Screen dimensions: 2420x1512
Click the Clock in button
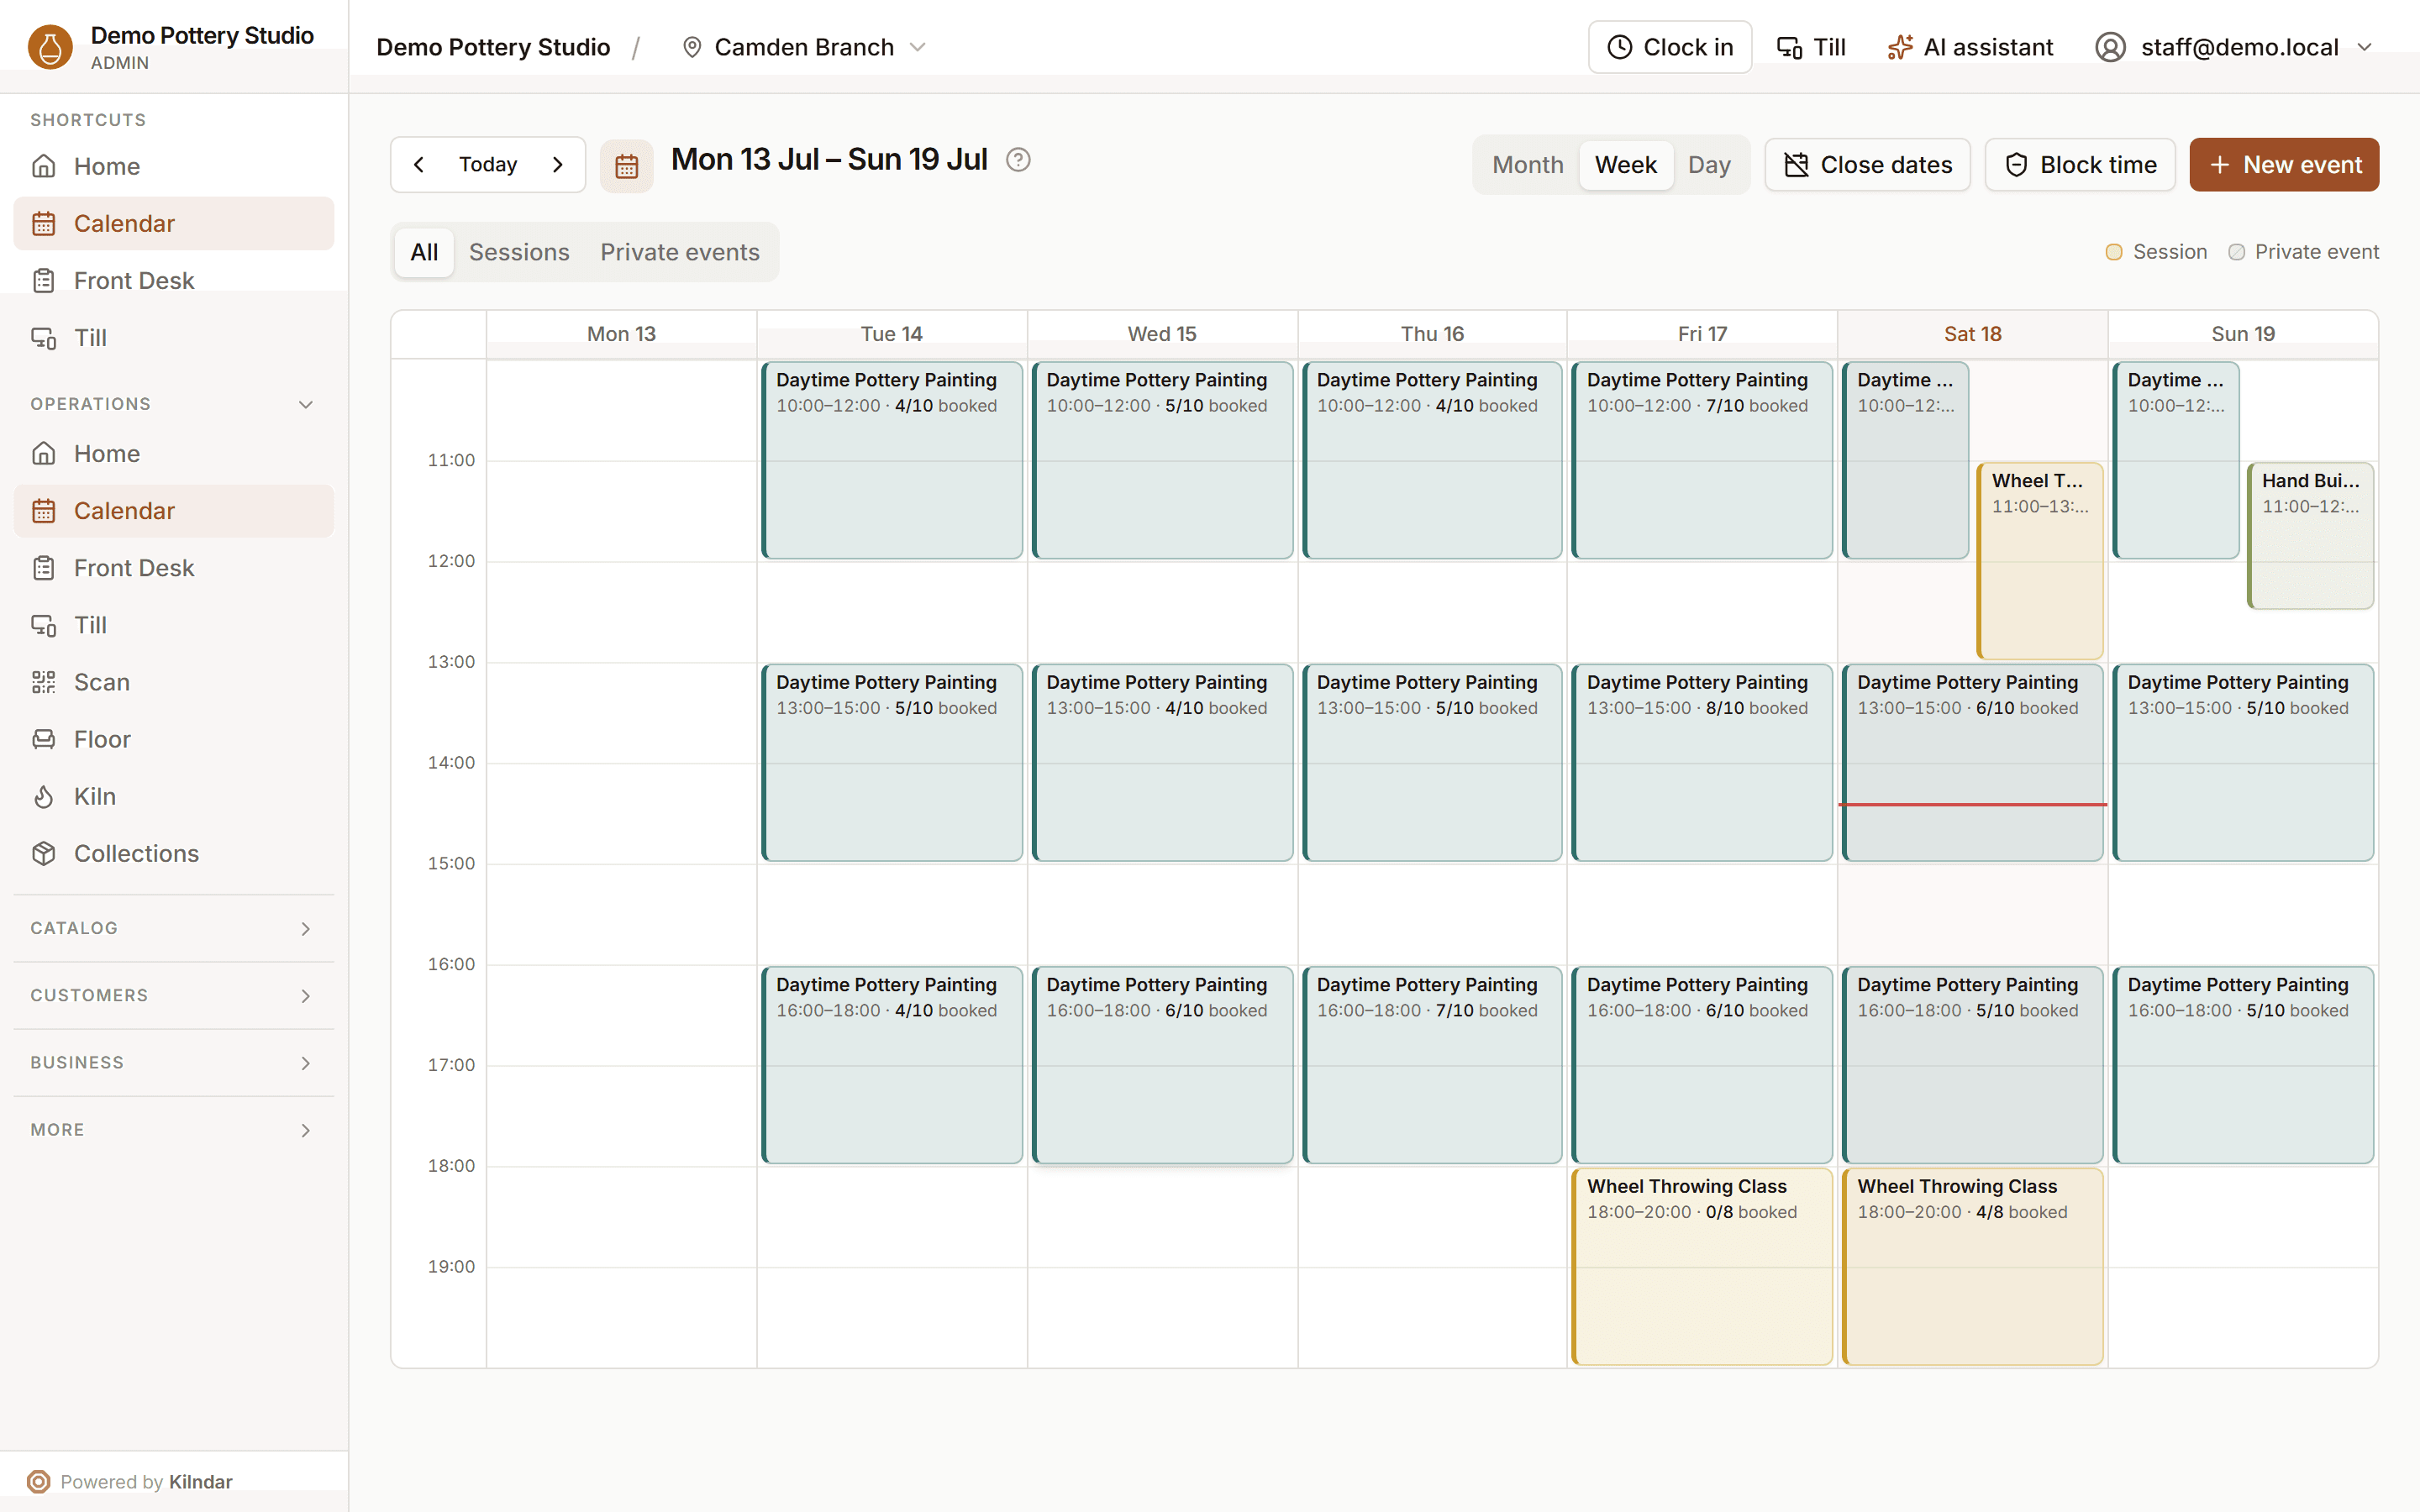click(x=1670, y=47)
